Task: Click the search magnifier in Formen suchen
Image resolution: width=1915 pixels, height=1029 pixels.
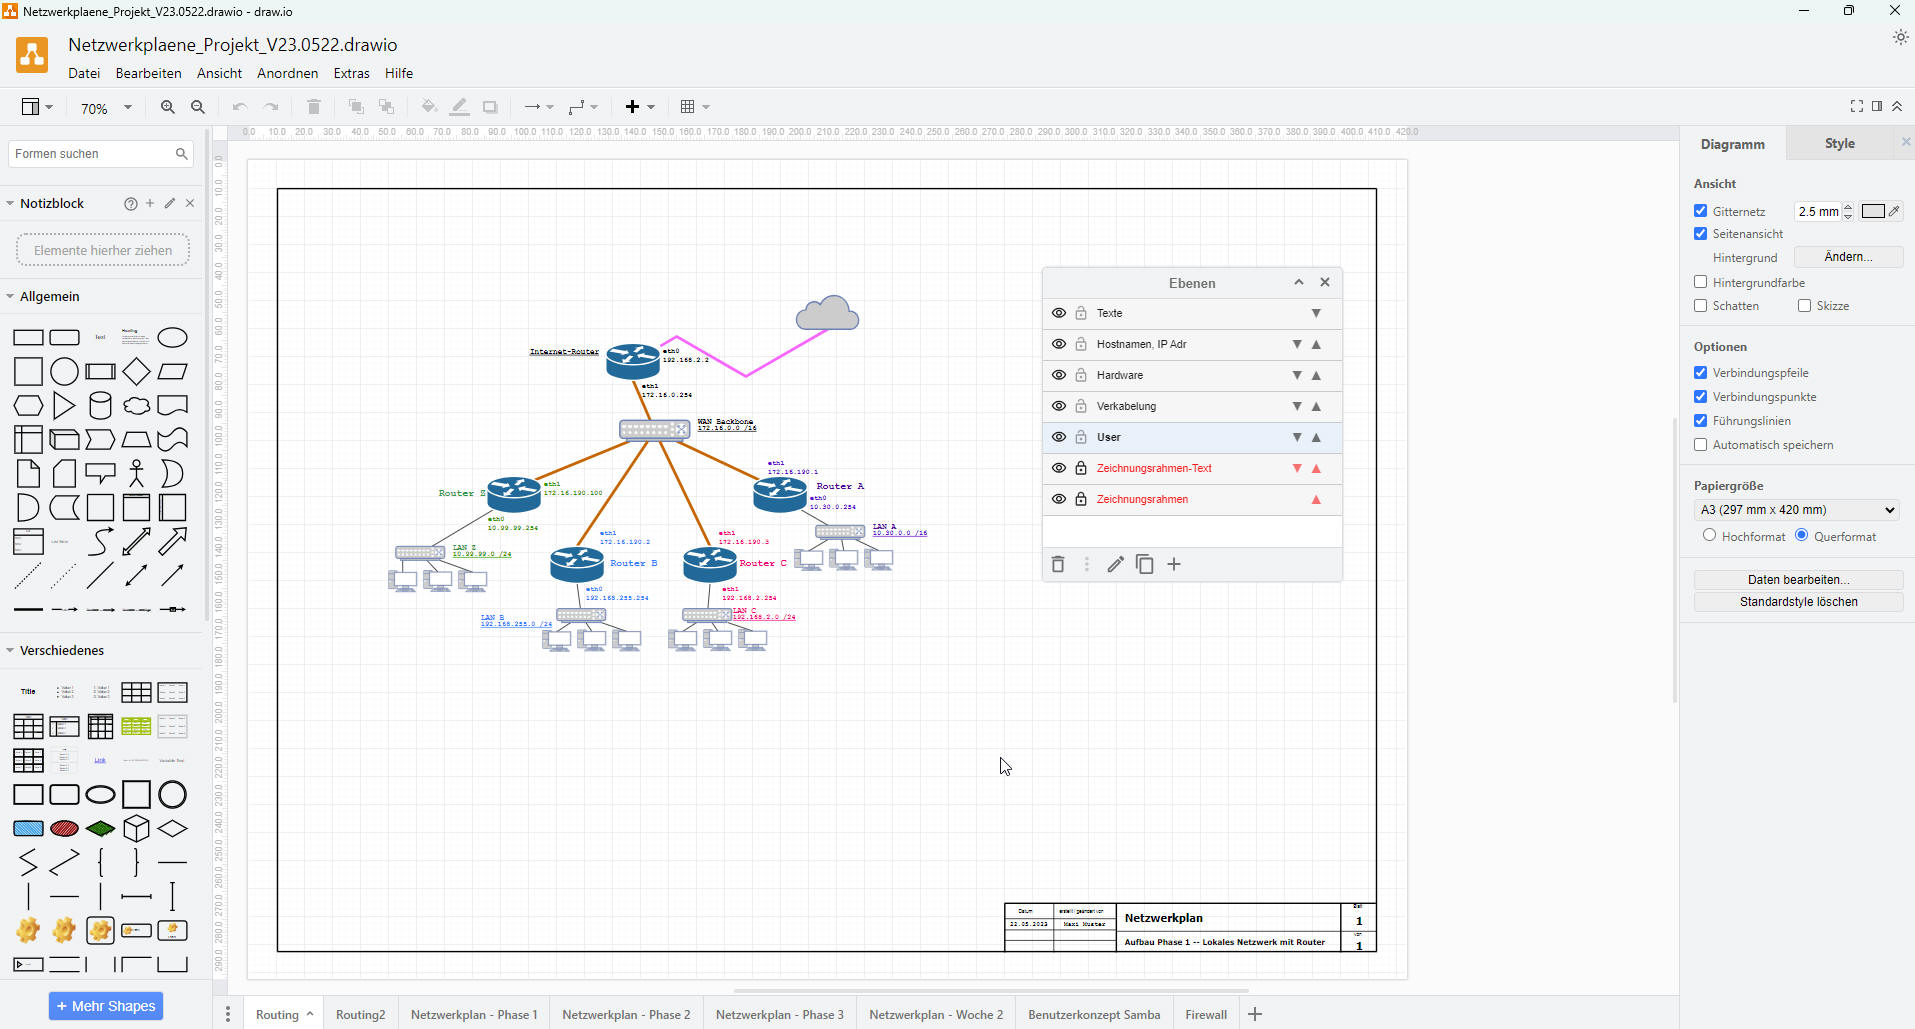Action: tap(181, 154)
